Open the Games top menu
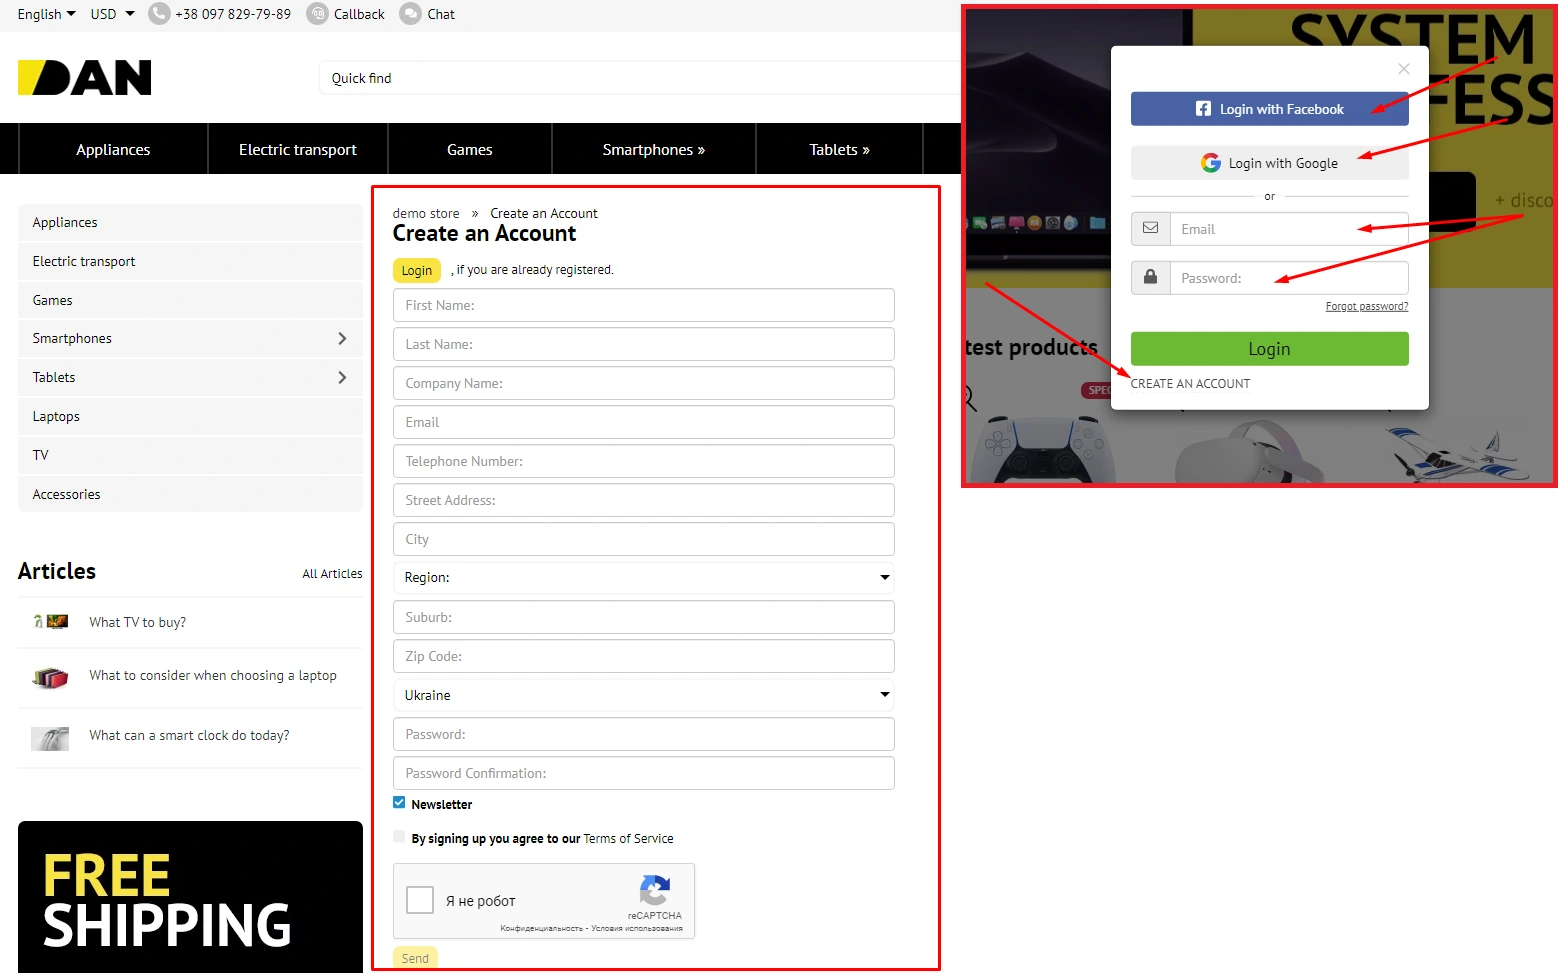The image size is (1567, 973). tap(470, 149)
